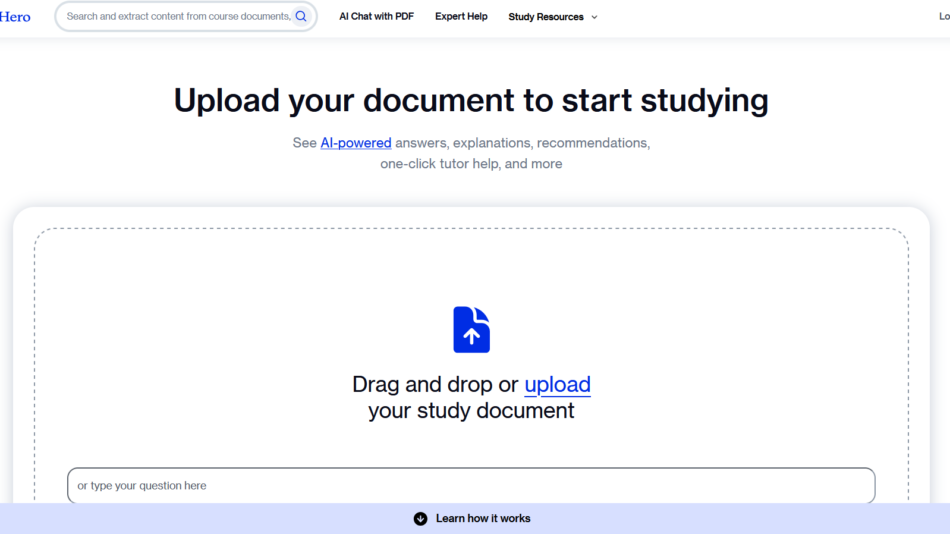Viewport: 950px width, 534px height.
Task: Follow the AI-powered link
Action: tap(355, 143)
